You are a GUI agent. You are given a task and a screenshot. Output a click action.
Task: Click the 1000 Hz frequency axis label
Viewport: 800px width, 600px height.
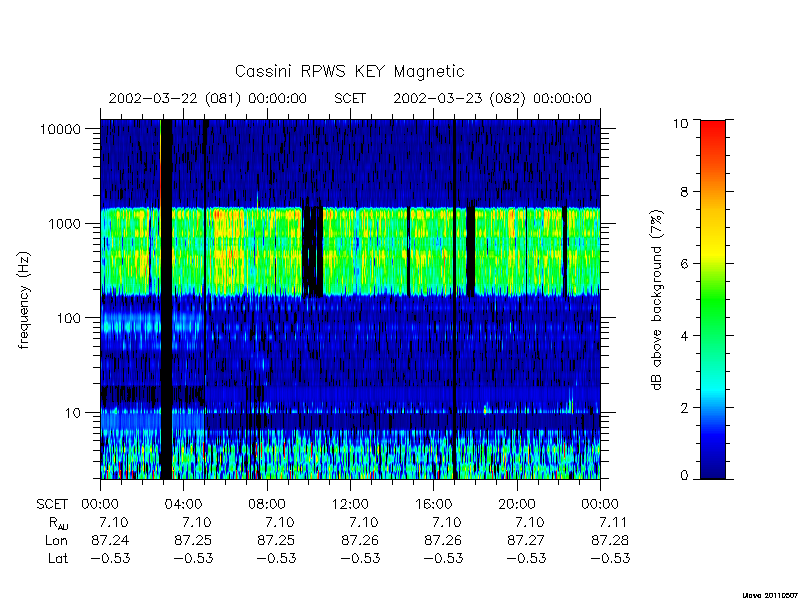point(65,224)
